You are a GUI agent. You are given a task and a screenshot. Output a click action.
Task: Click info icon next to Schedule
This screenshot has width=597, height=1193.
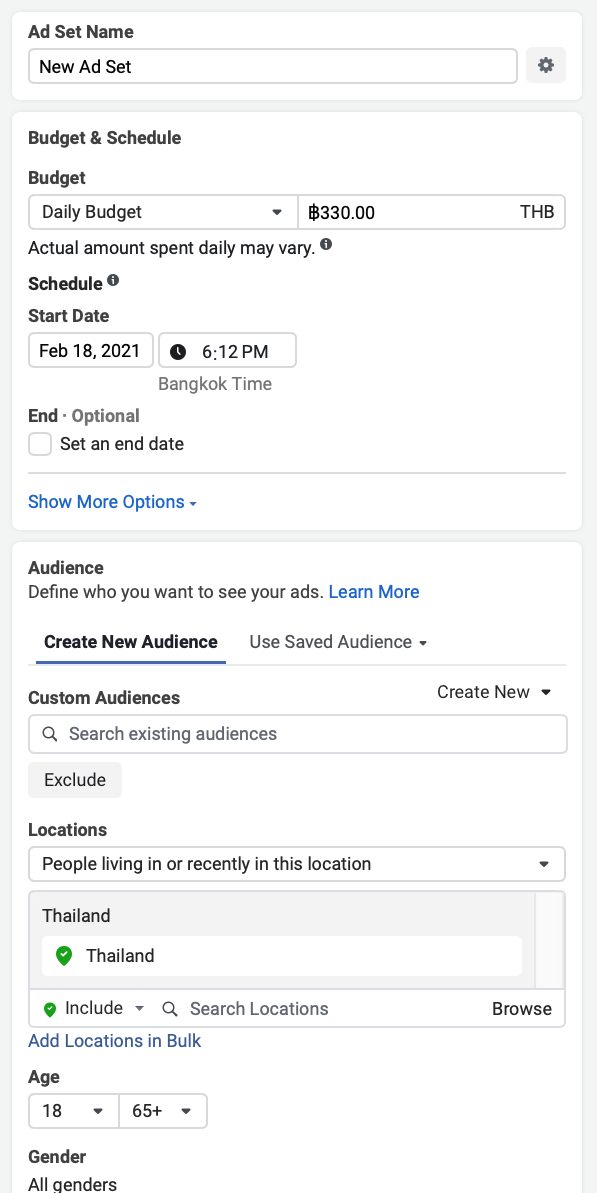pos(113,280)
